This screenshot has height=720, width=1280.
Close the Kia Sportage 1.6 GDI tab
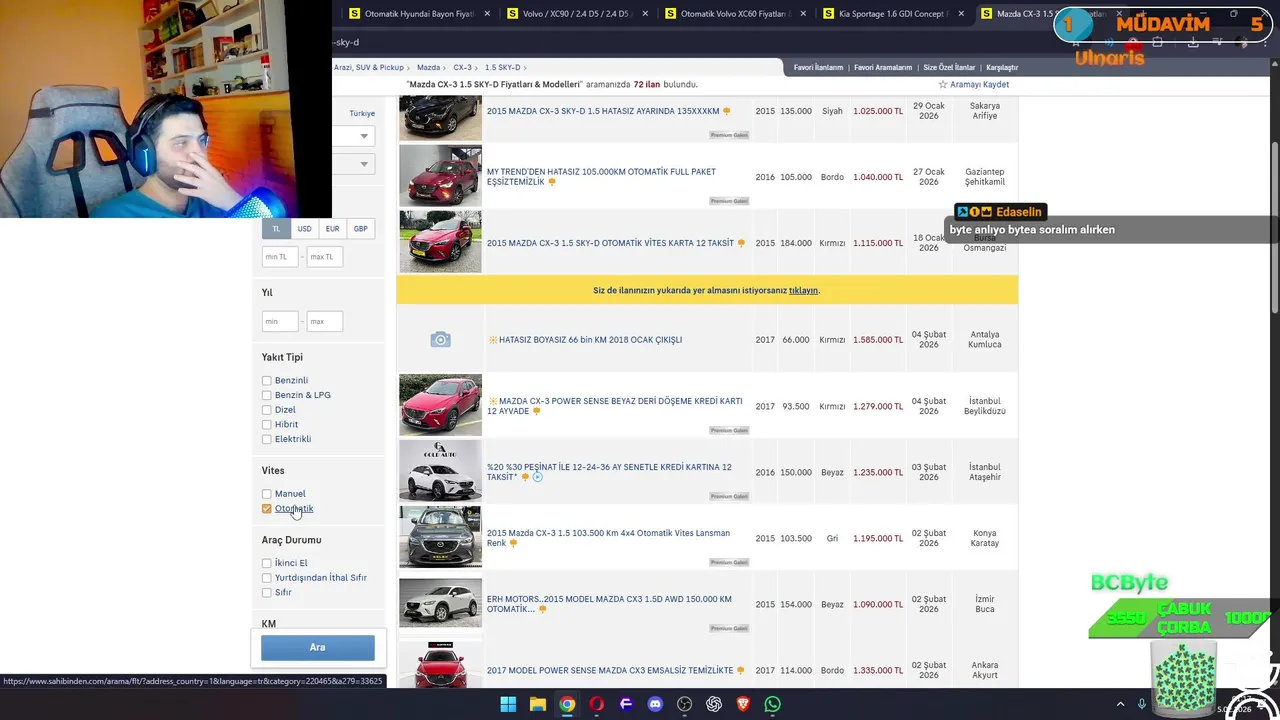(x=961, y=14)
